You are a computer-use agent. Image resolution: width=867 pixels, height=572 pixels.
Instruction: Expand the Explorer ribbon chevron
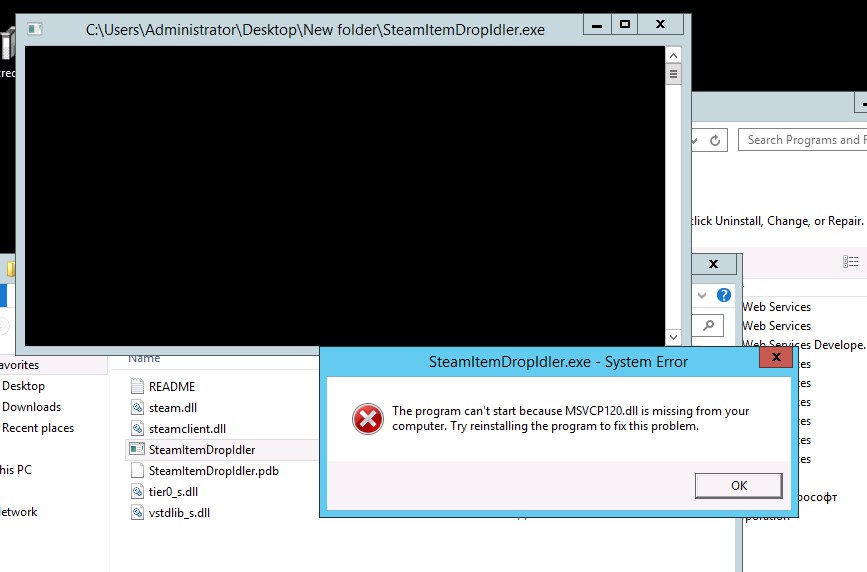[x=702, y=295]
